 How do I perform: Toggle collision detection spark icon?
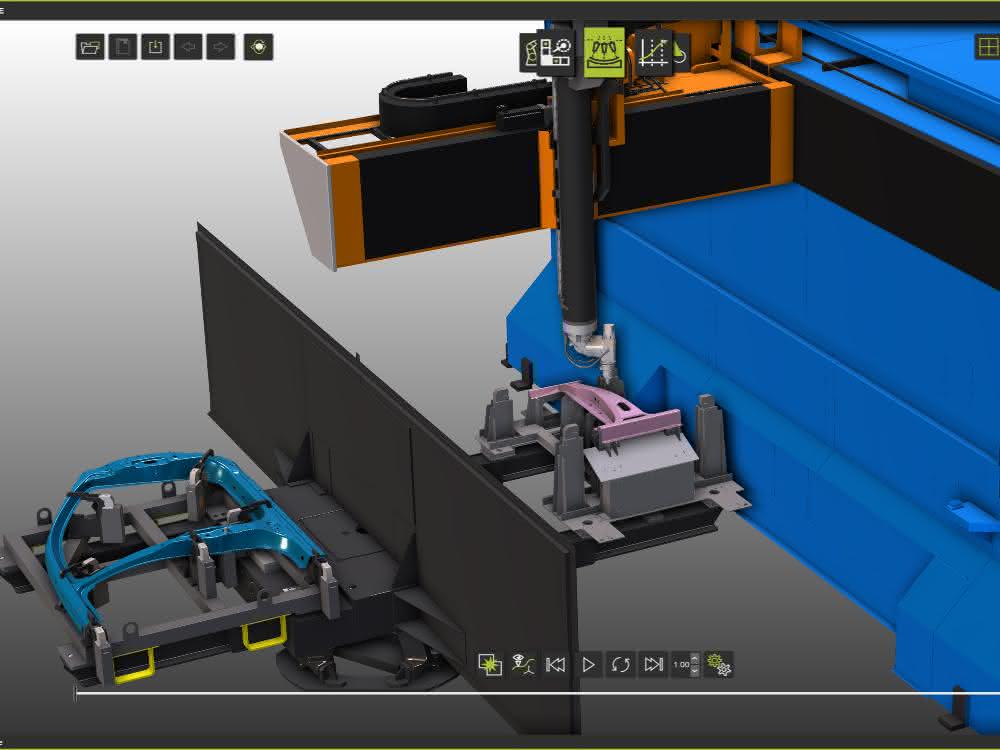point(490,665)
